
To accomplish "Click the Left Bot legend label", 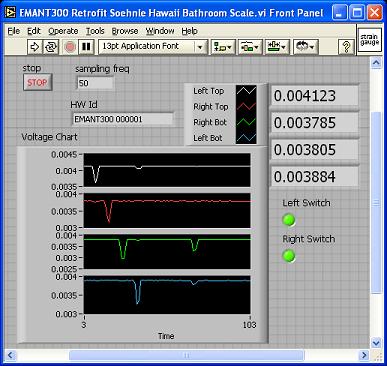I will click(208, 138).
